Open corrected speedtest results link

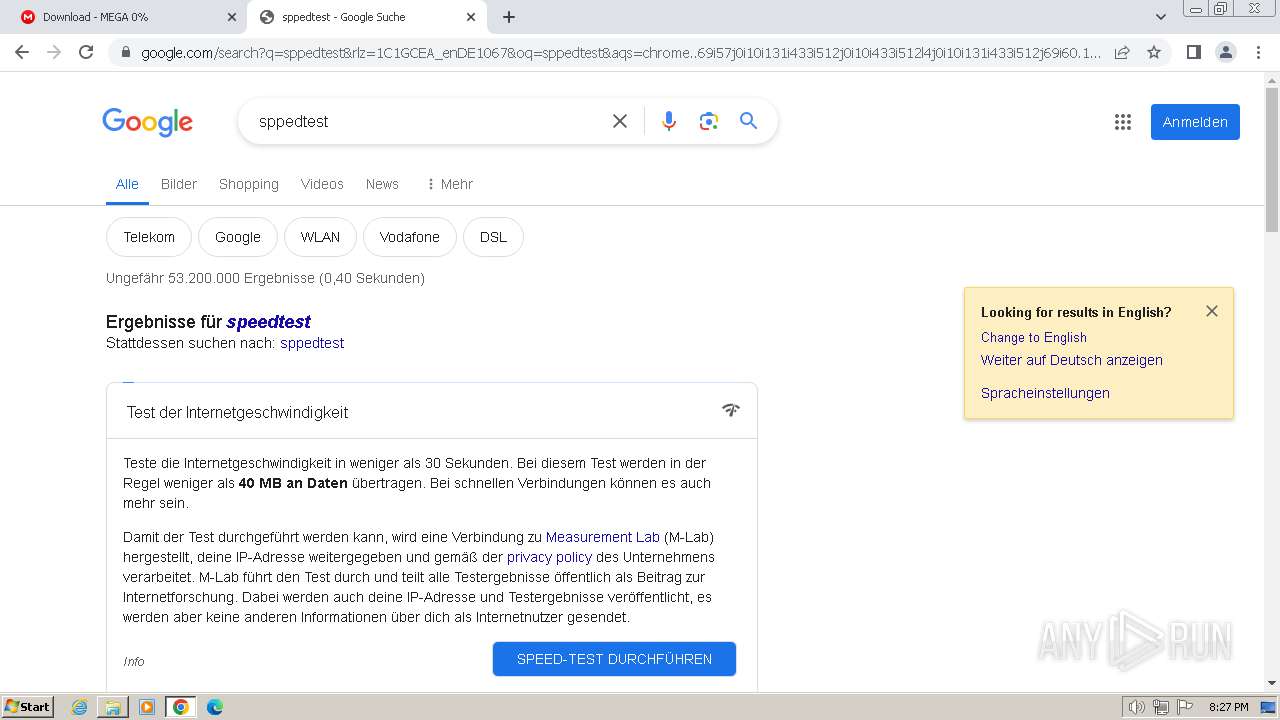pos(268,322)
